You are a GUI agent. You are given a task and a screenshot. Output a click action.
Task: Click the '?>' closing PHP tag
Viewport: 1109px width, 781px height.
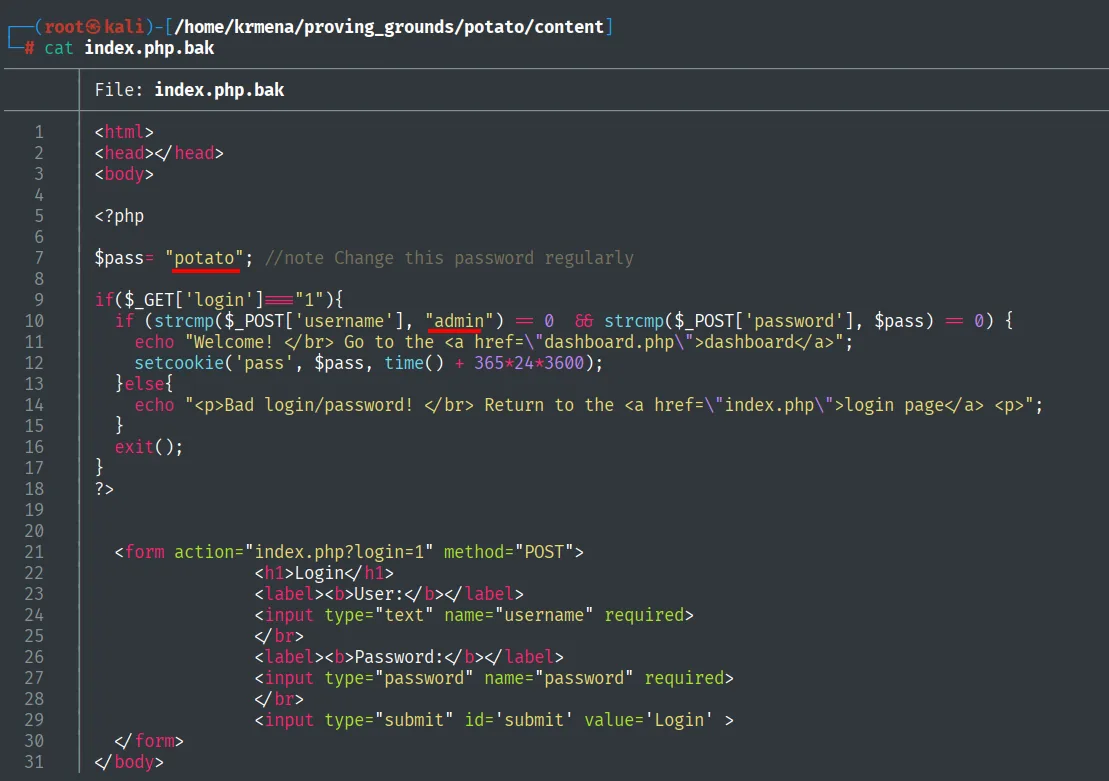104,489
